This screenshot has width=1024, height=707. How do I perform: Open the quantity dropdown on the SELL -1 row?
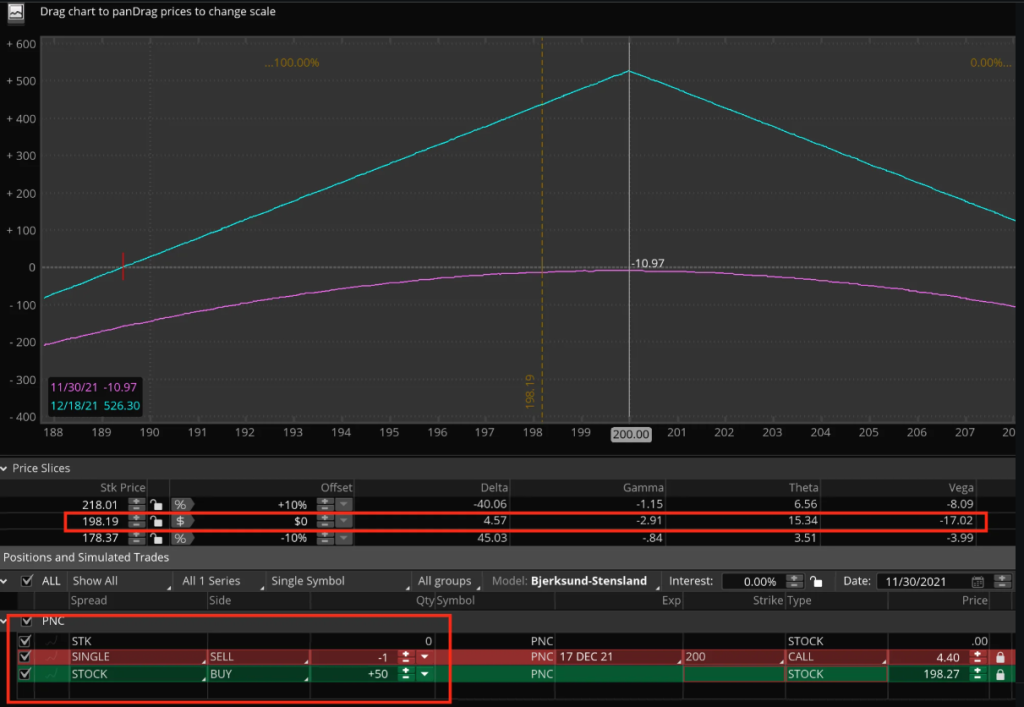[x=424, y=657]
